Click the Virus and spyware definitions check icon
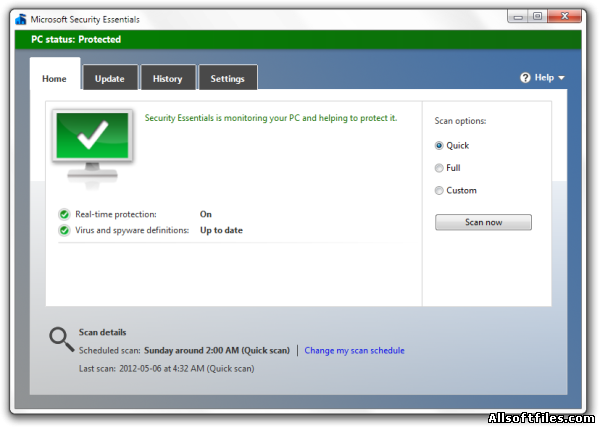The image size is (600, 428). 64,230
